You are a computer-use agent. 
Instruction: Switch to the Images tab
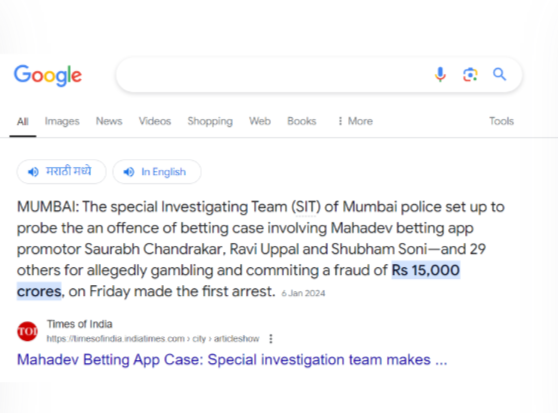tap(62, 121)
